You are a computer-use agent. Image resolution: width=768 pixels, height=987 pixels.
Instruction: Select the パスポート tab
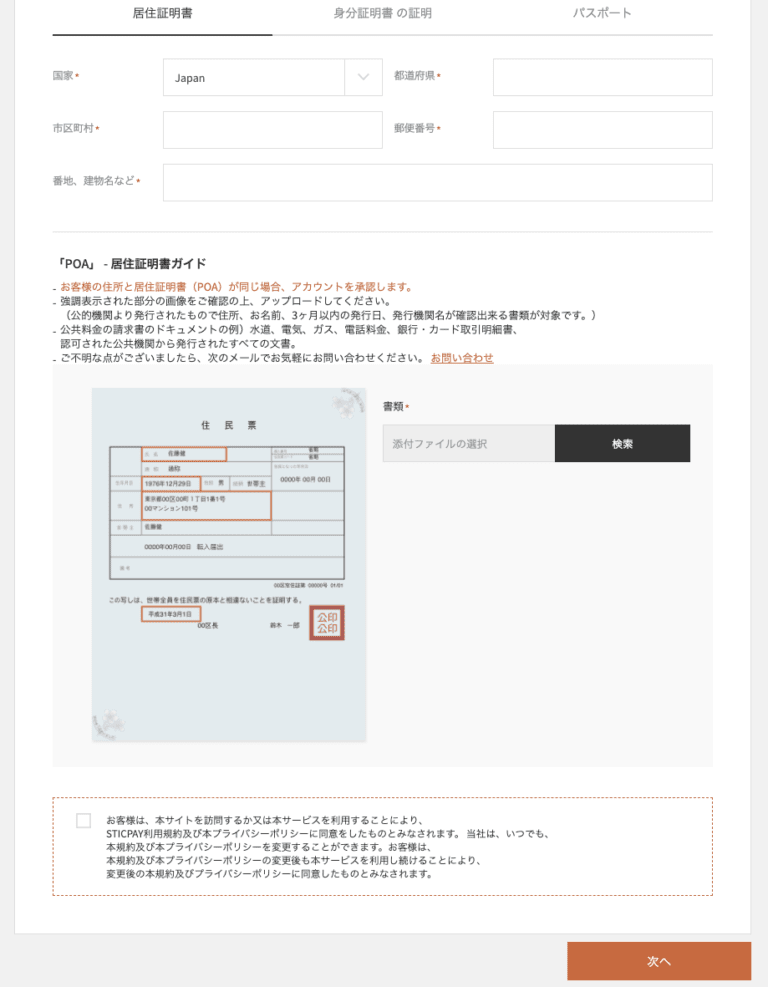[x=602, y=13]
